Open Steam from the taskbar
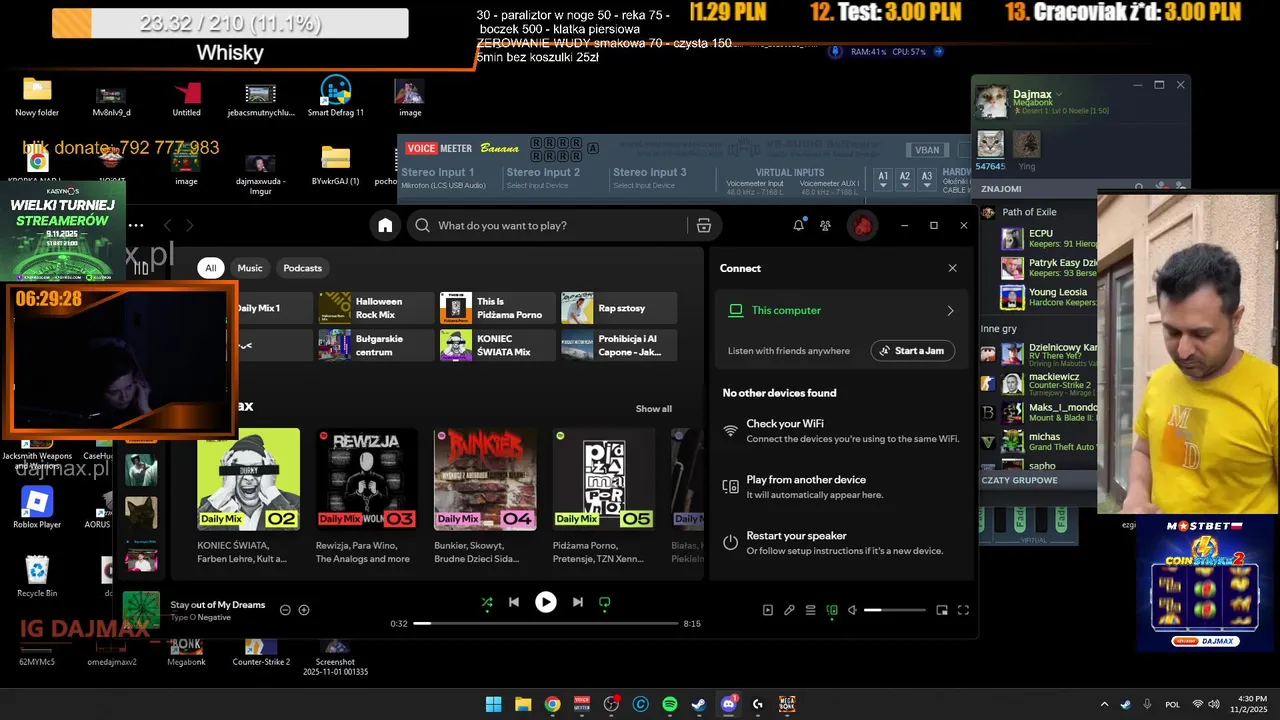Image resolution: width=1280 pixels, height=720 pixels. click(699, 704)
